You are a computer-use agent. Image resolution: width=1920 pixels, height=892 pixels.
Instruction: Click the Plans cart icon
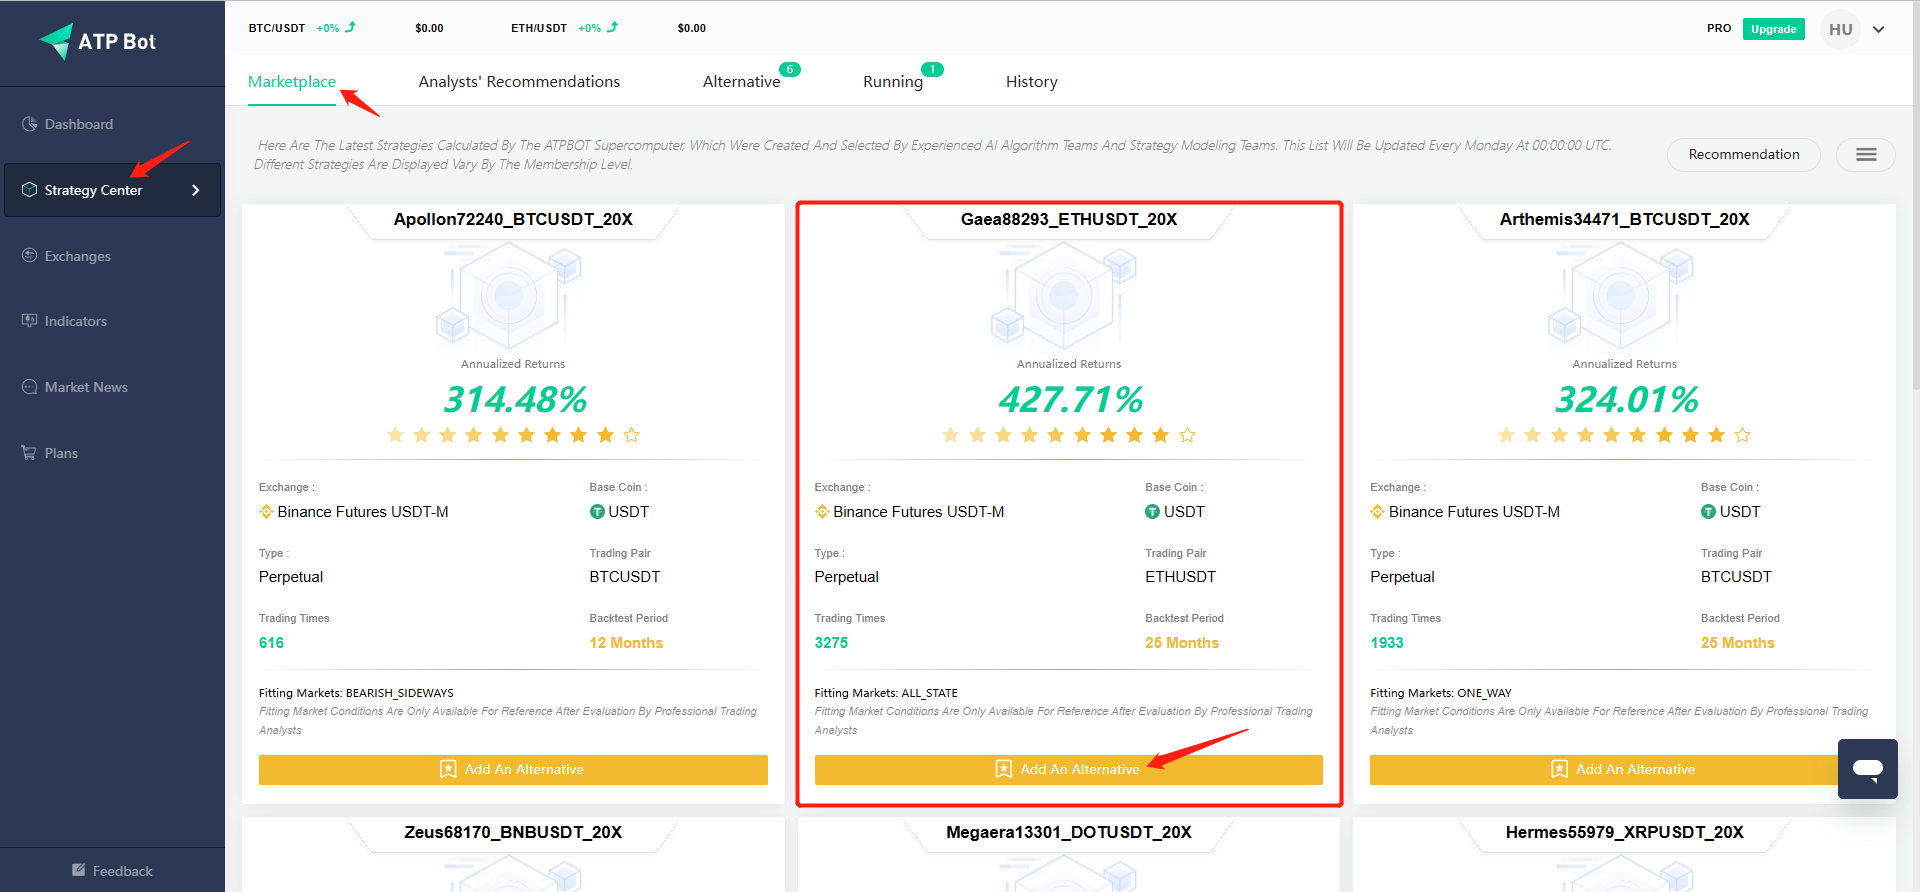tap(29, 453)
